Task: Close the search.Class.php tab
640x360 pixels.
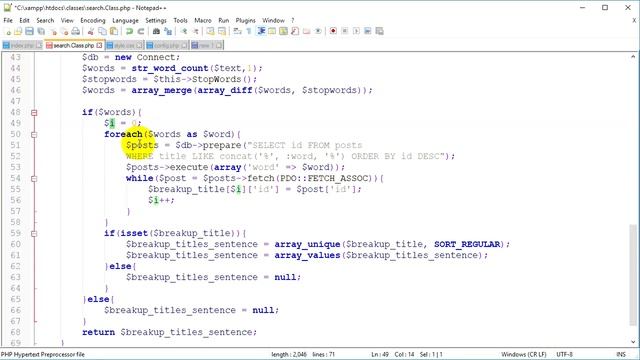Action: 99,45
